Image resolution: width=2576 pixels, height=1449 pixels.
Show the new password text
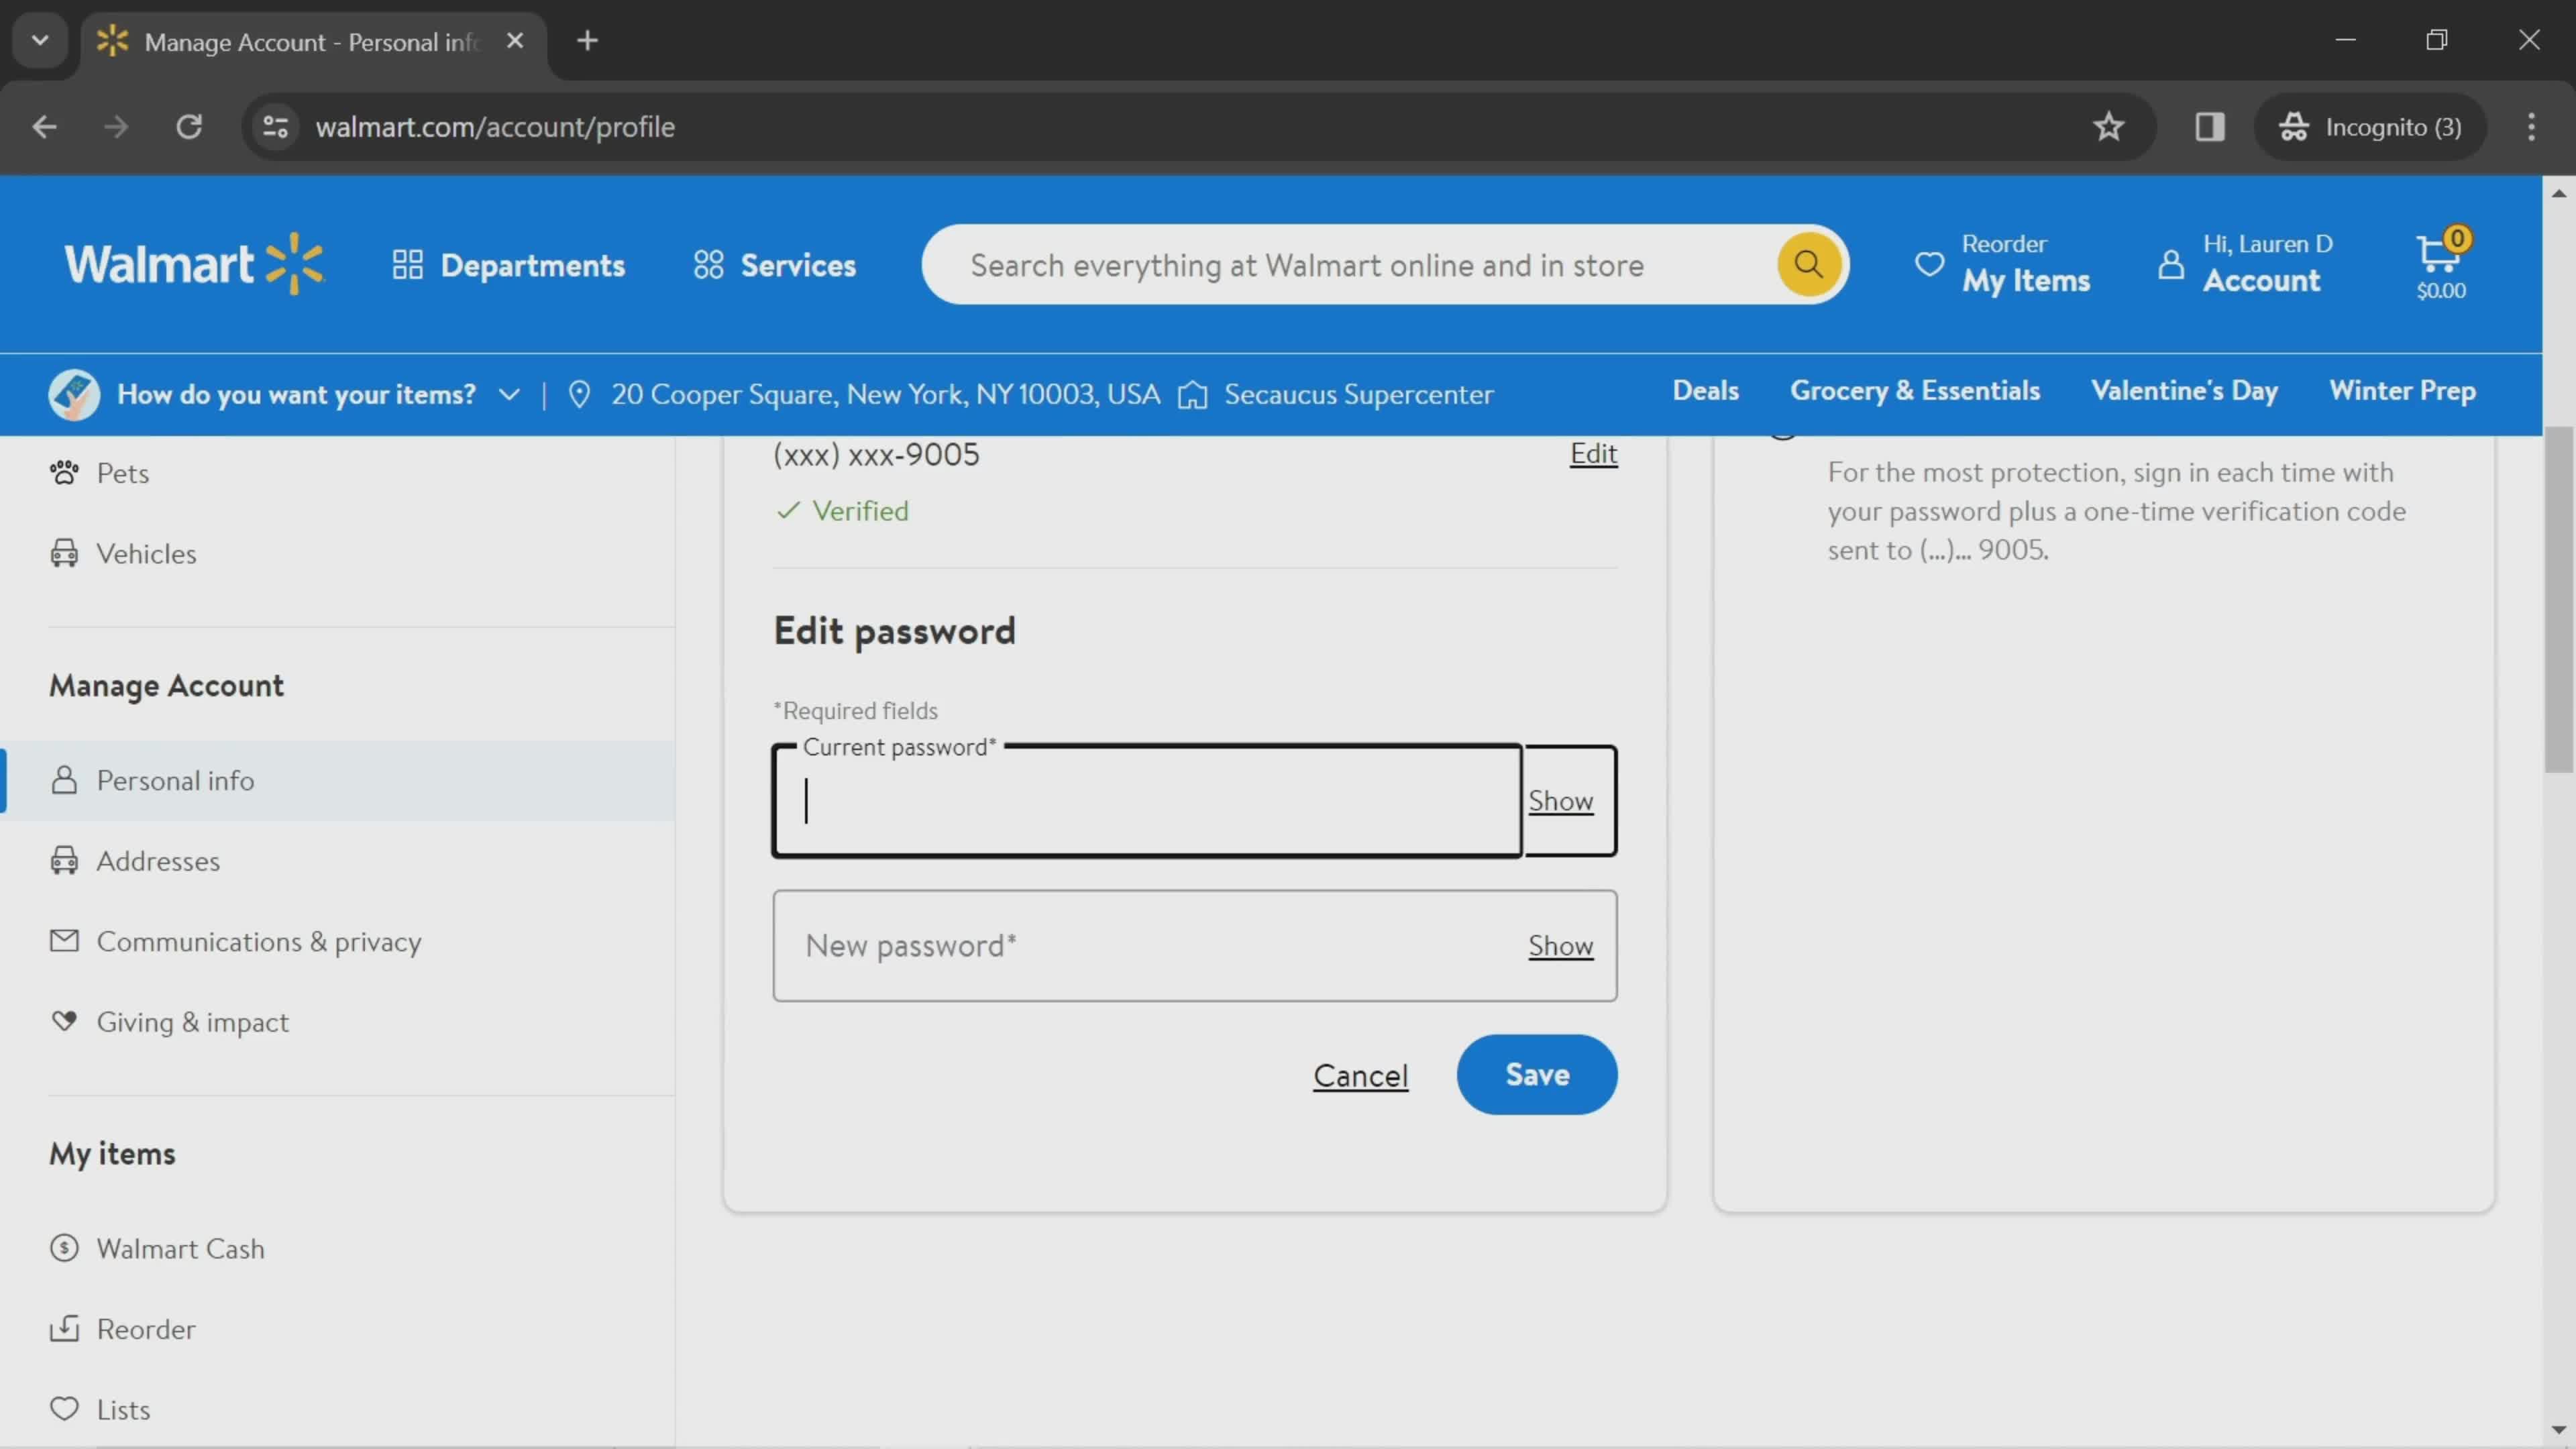coord(1560,946)
